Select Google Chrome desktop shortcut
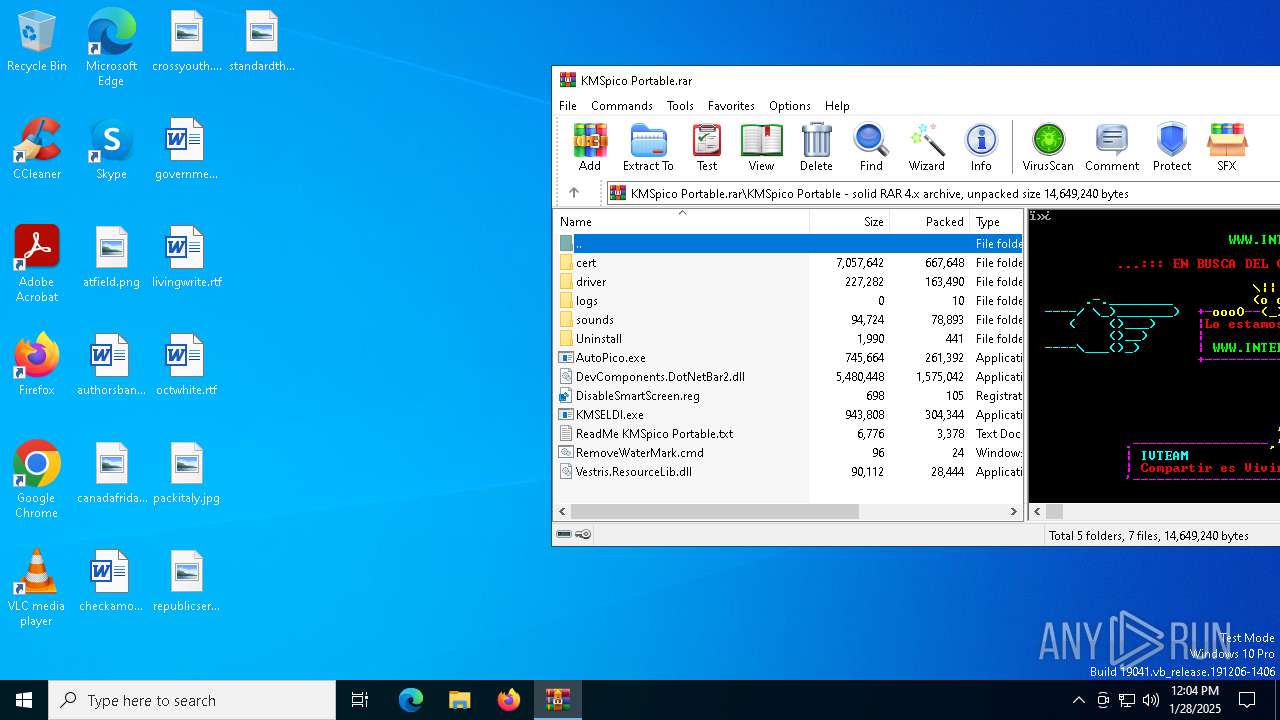This screenshot has height=720, width=1280. (37, 480)
